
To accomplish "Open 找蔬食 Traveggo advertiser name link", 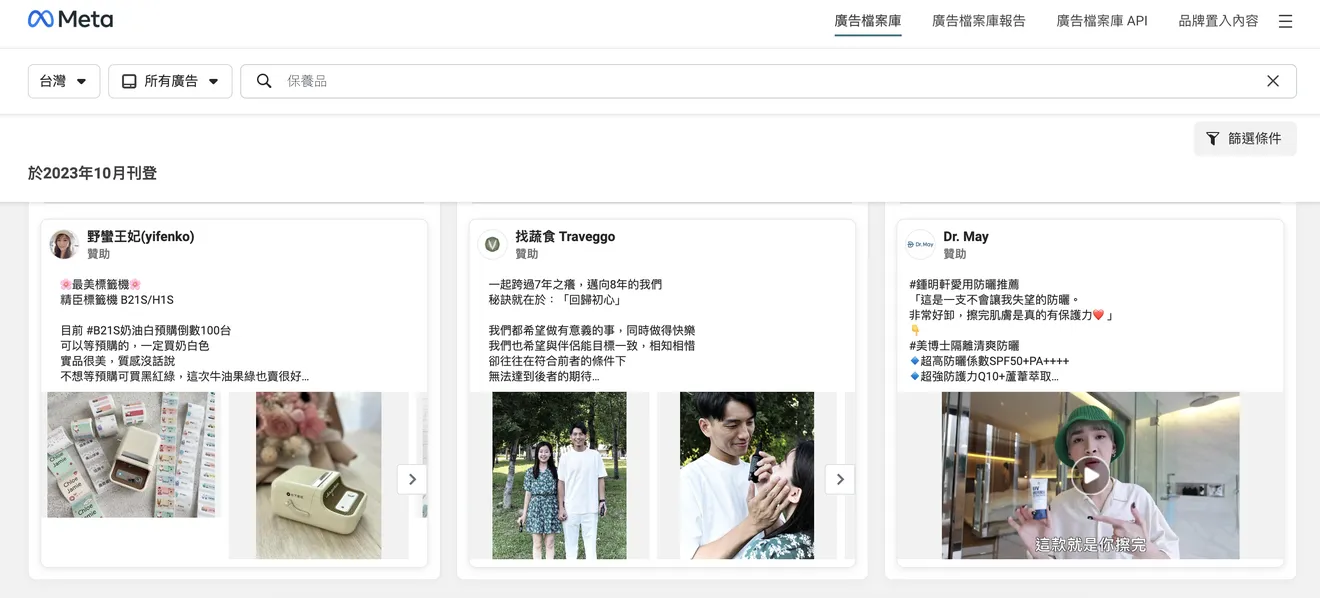I will [565, 237].
